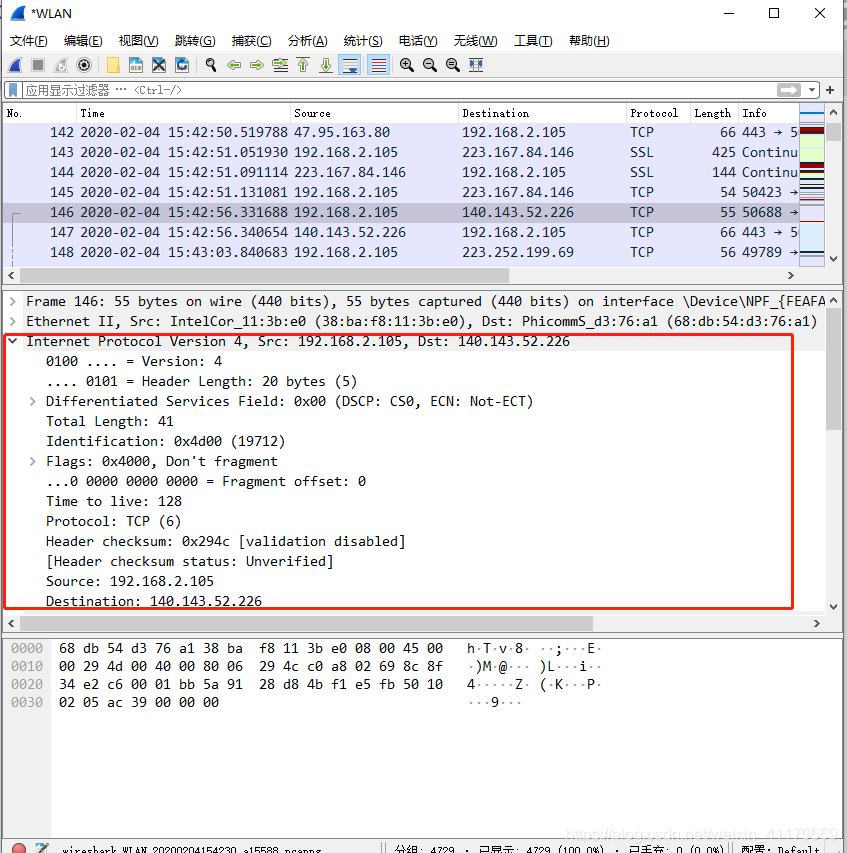Apply the display filter arrow button

(789, 90)
